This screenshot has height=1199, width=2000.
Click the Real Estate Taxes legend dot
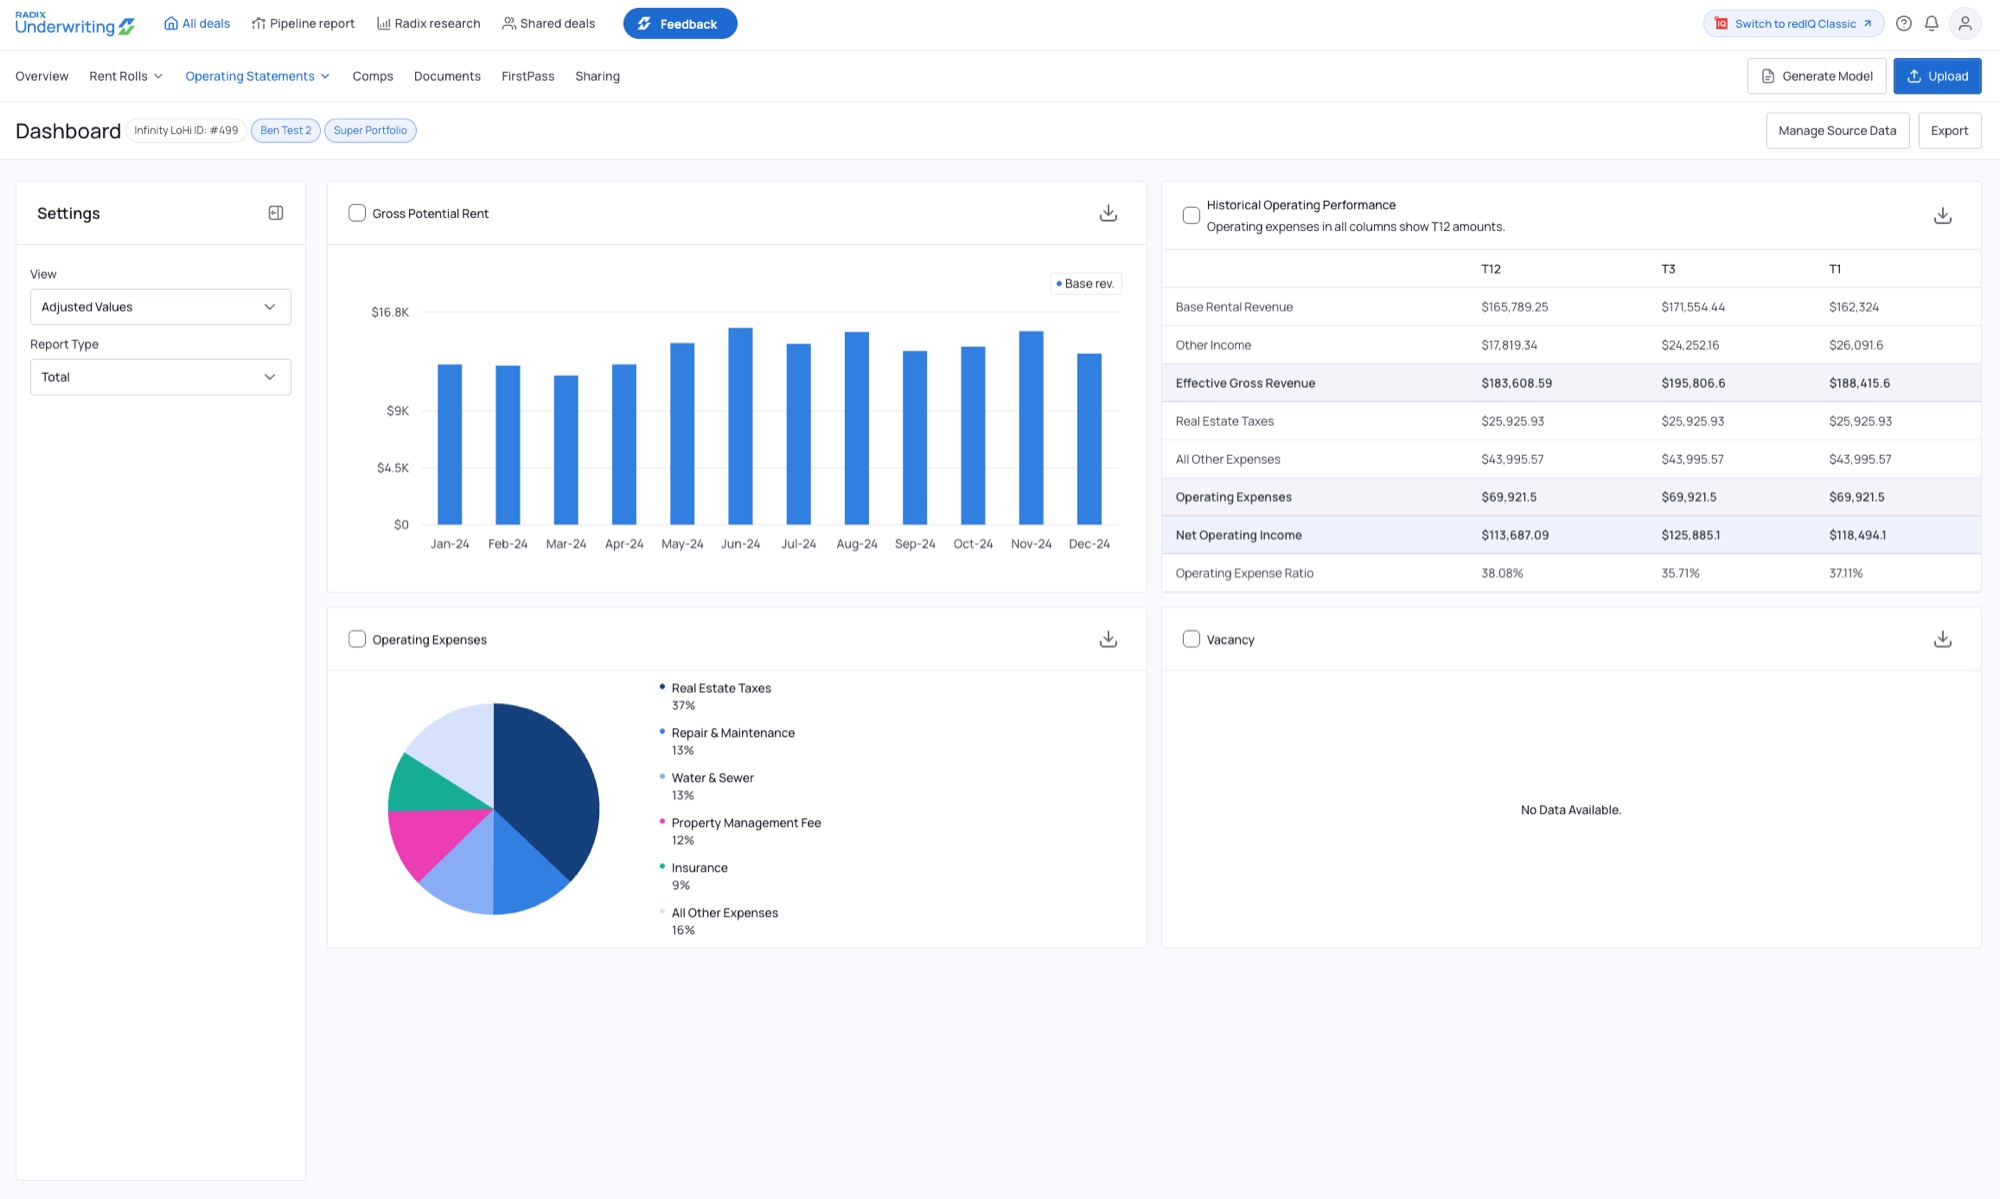[x=662, y=686]
